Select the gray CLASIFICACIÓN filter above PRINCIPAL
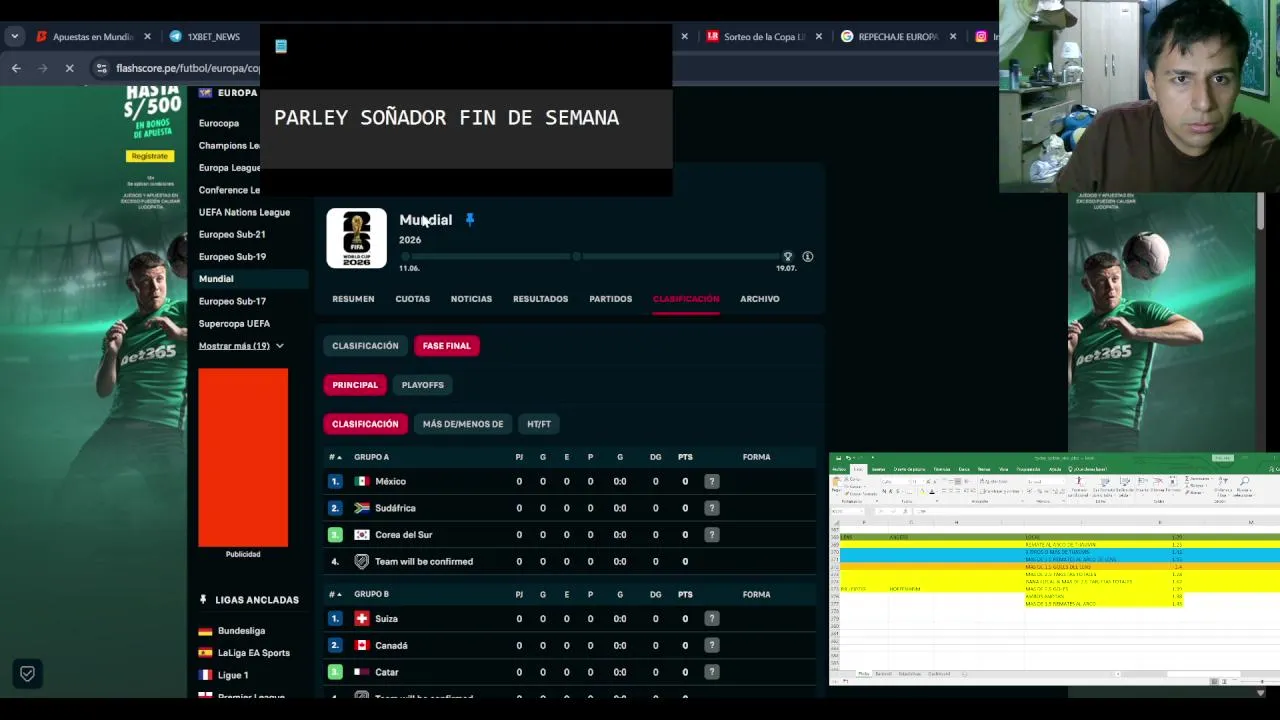The image size is (1280, 720). (x=365, y=346)
